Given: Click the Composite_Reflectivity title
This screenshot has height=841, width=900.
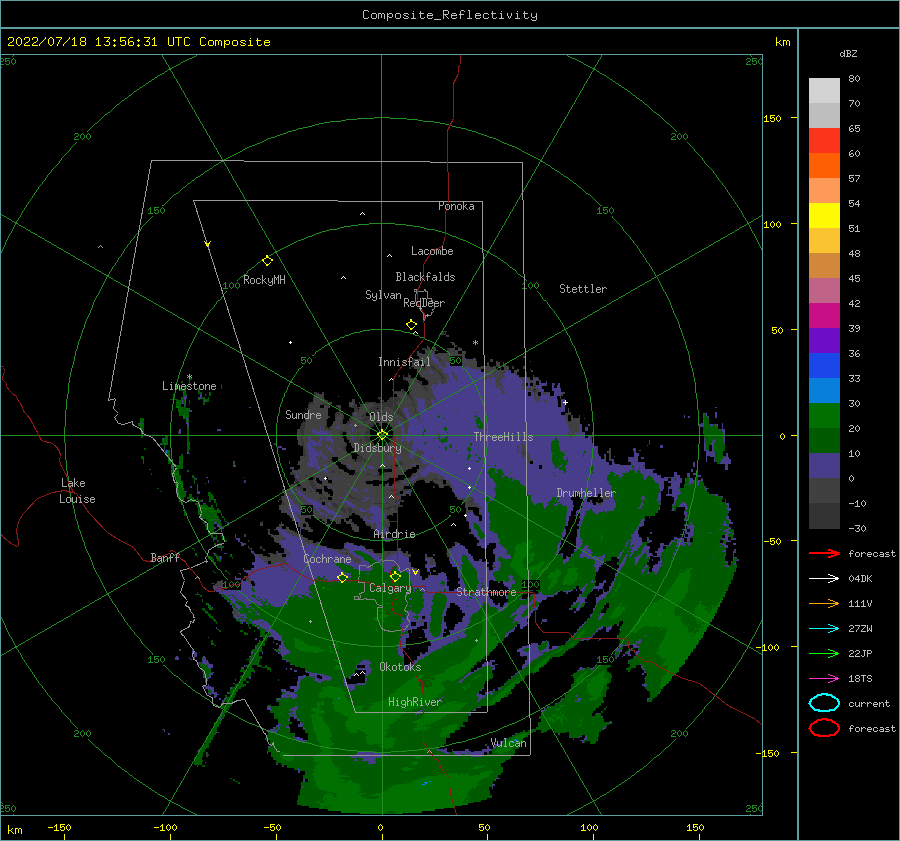Looking at the screenshot, I should pyautogui.click(x=450, y=15).
